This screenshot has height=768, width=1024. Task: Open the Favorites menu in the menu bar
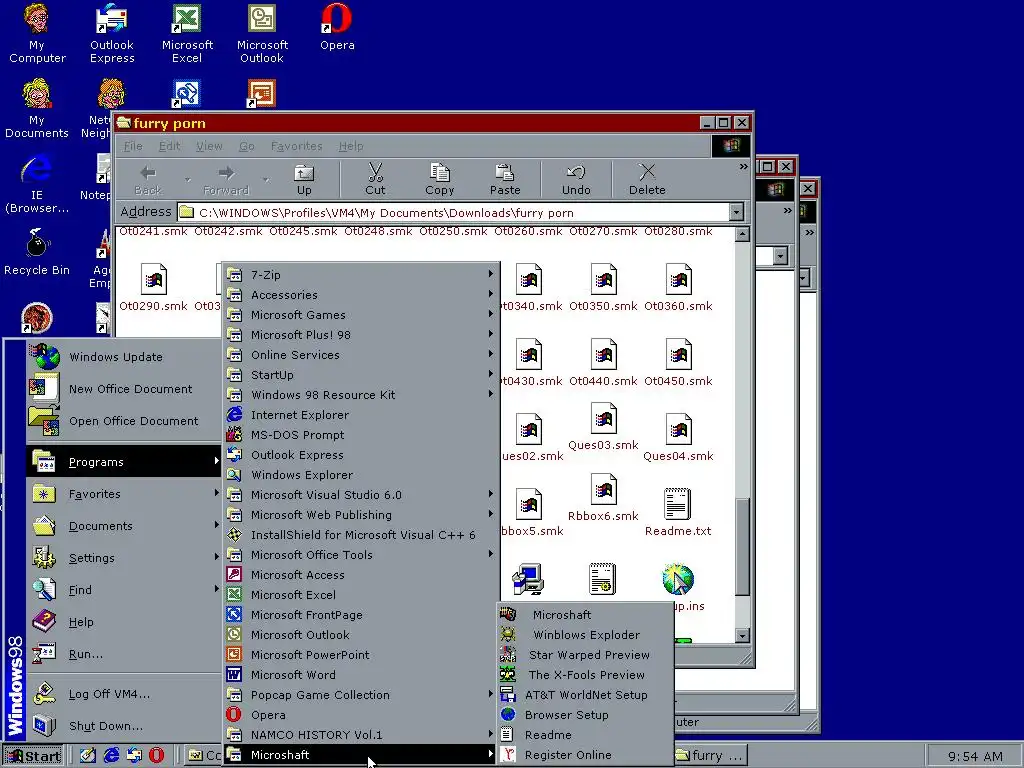click(296, 146)
